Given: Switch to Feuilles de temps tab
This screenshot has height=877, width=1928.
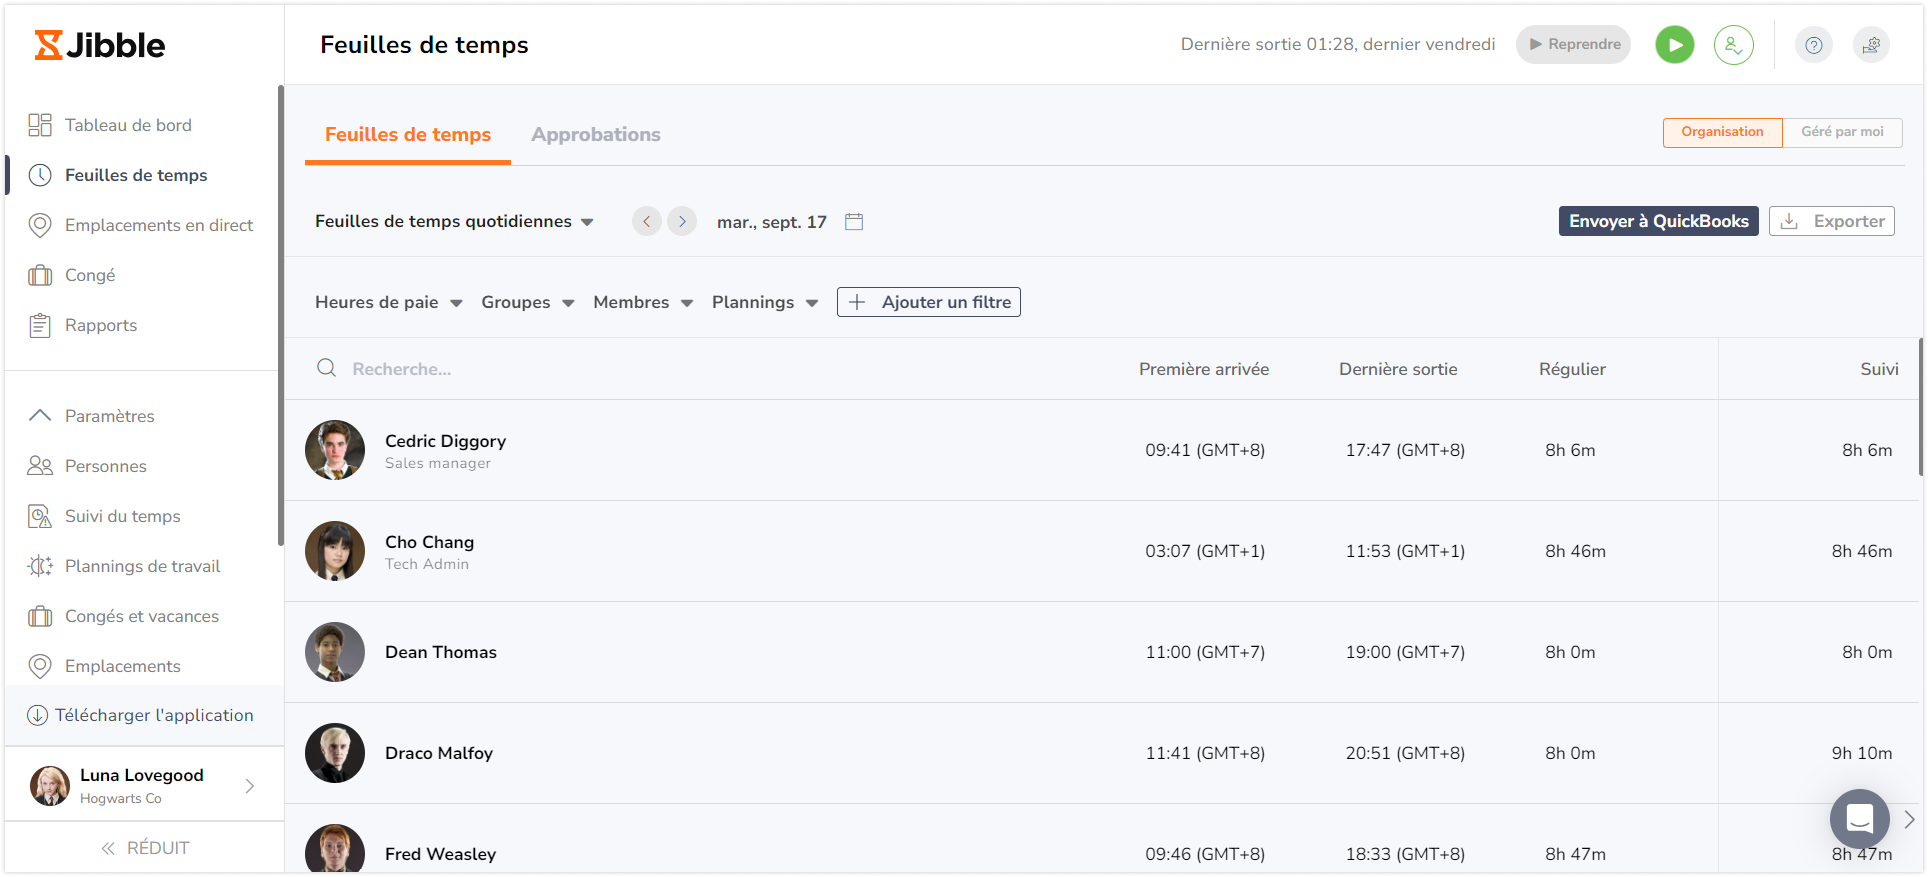Looking at the screenshot, I should pos(408,135).
